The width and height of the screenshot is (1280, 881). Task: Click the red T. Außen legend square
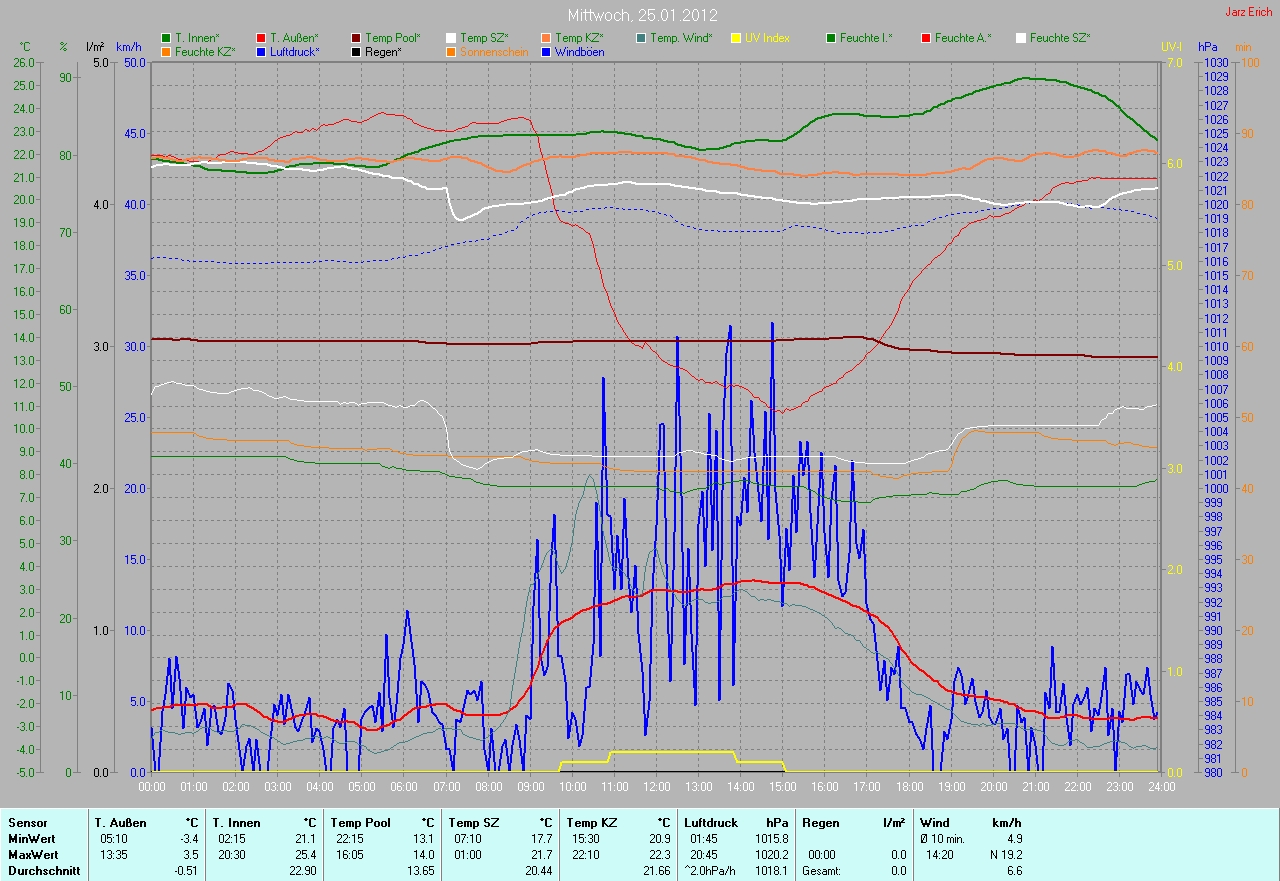click(261, 38)
